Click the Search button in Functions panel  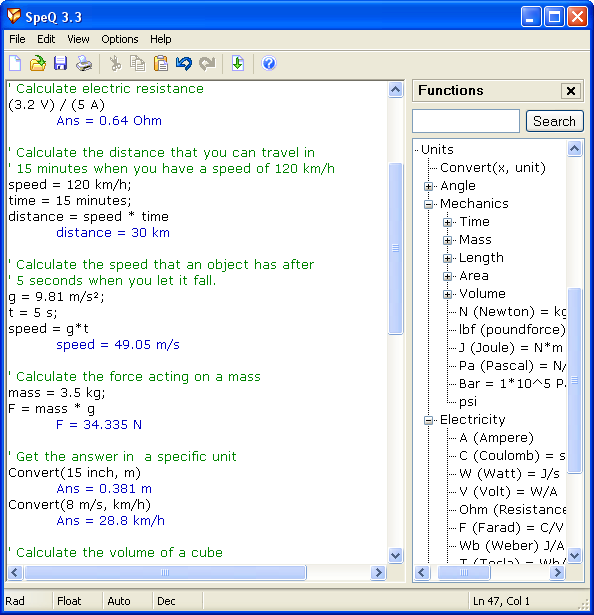point(554,121)
